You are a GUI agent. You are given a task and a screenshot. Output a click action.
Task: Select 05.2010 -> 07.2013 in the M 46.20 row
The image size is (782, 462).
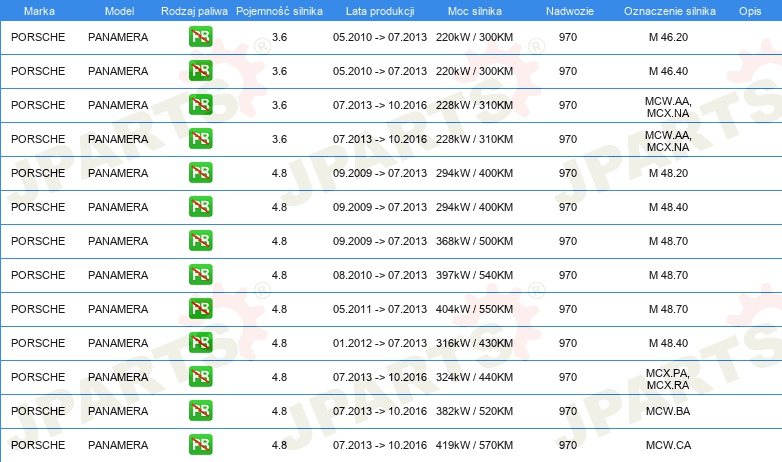[x=380, y=37]
